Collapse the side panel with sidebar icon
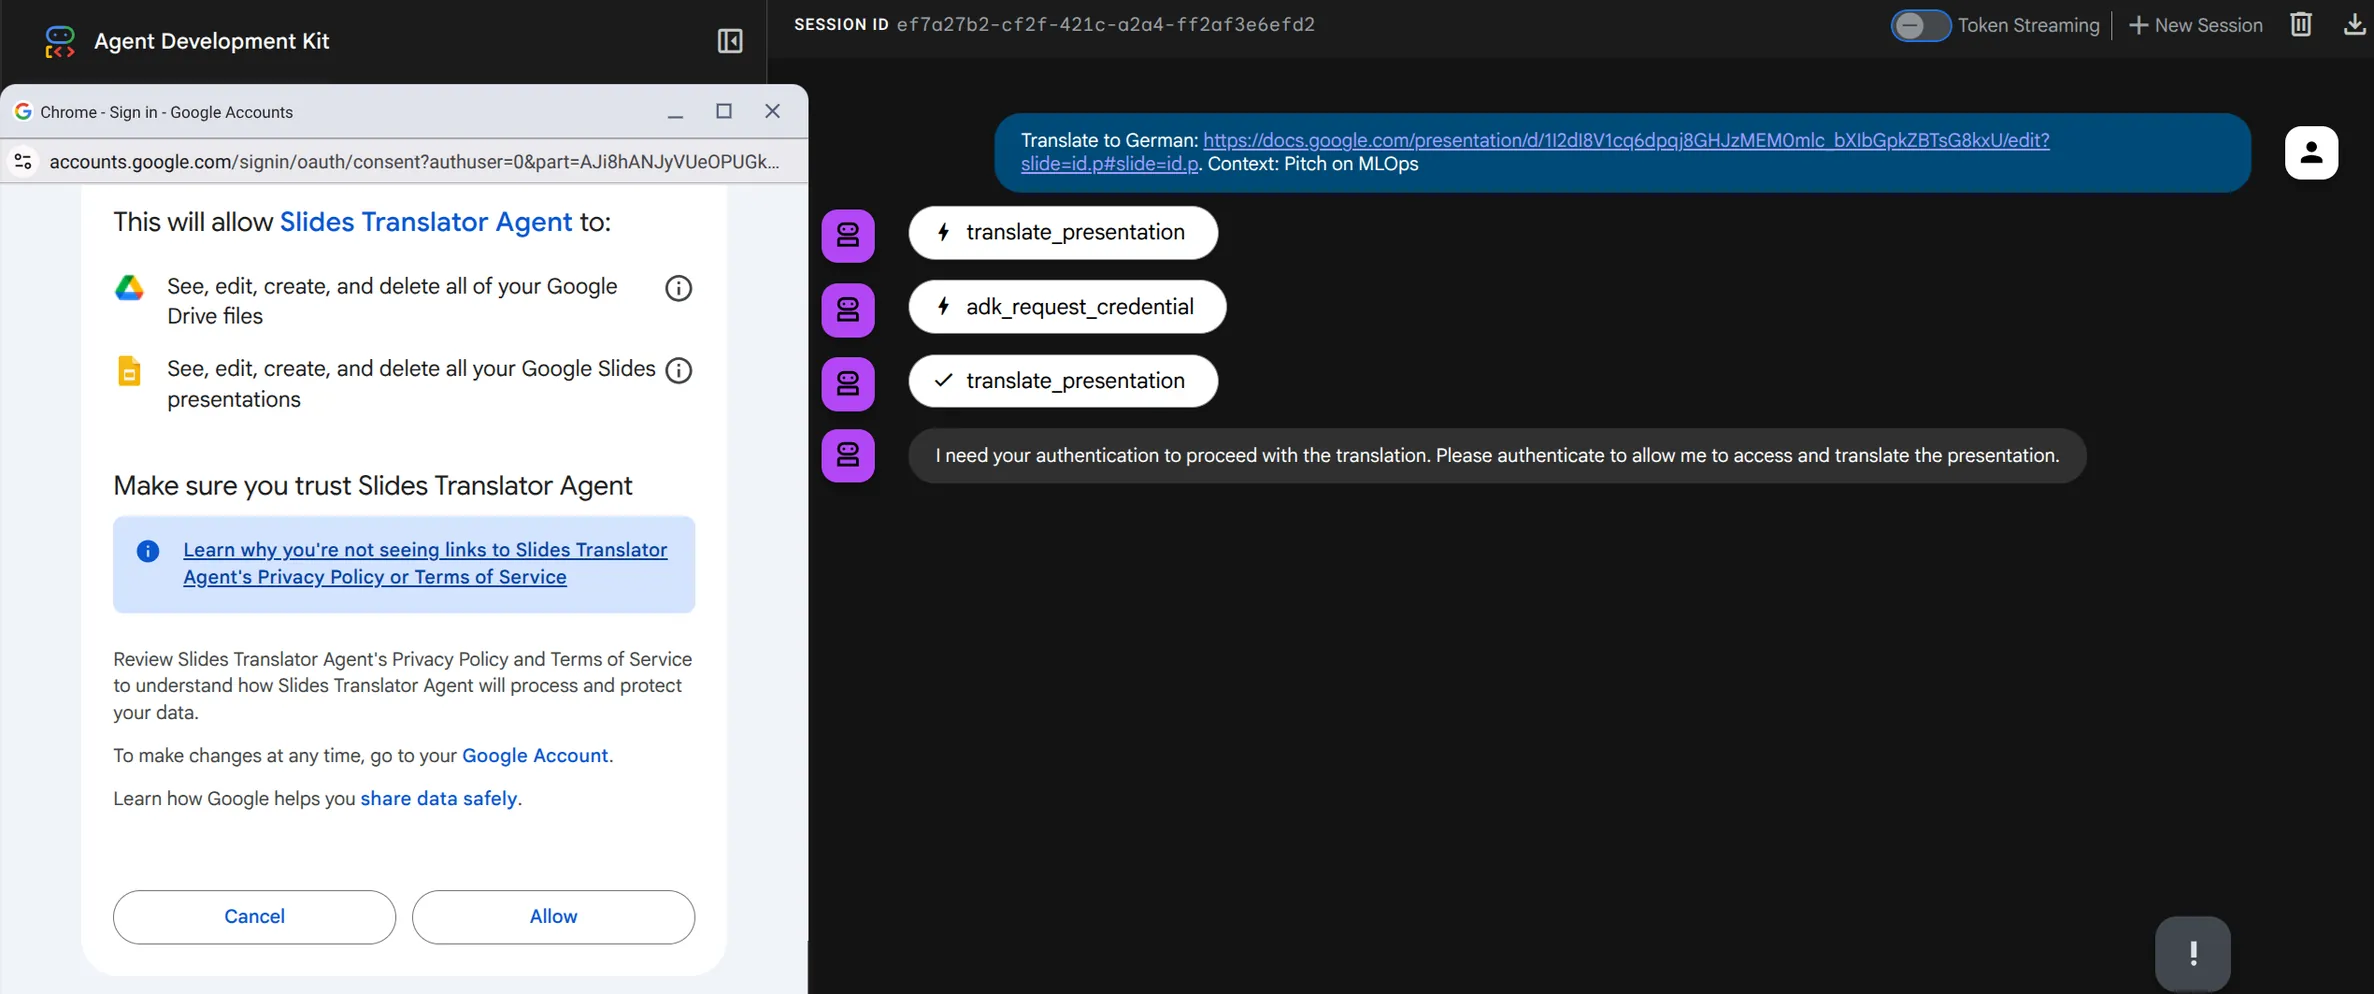This screenshot has height=994, width=2374. 730,41
